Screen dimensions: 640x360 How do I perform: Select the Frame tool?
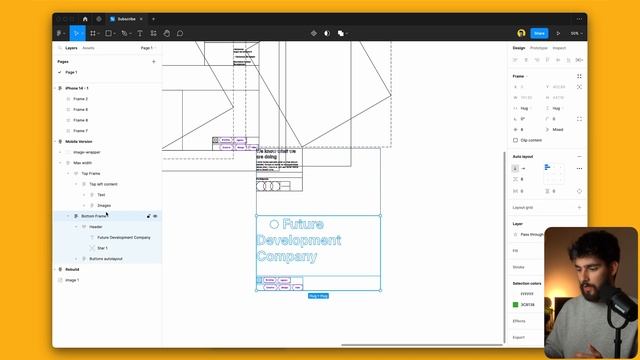point(93,33)
